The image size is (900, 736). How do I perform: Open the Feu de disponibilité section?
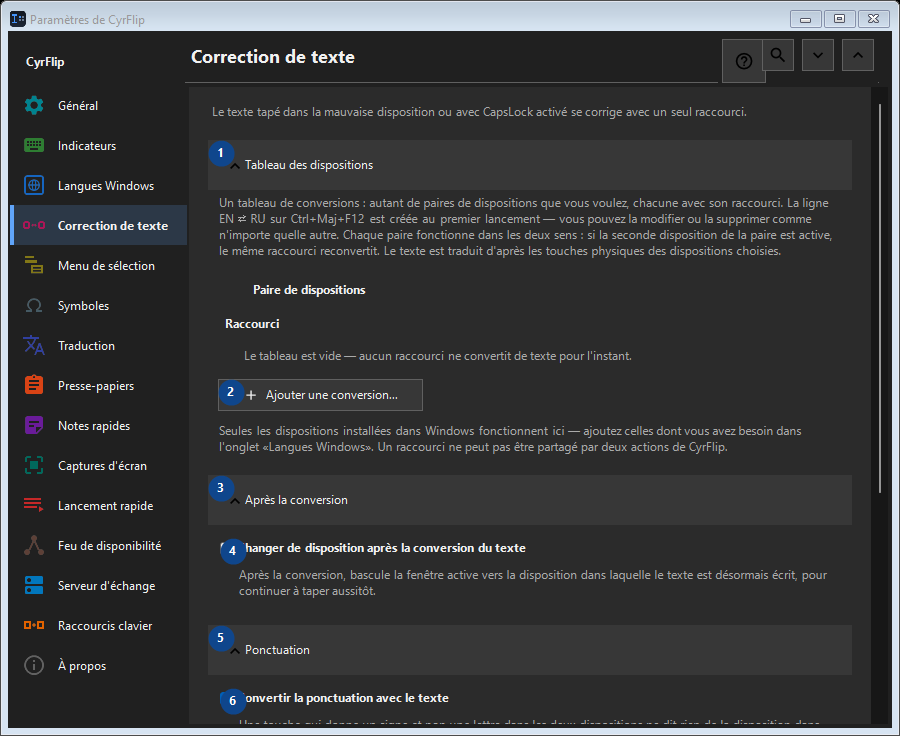coord(98,545)
